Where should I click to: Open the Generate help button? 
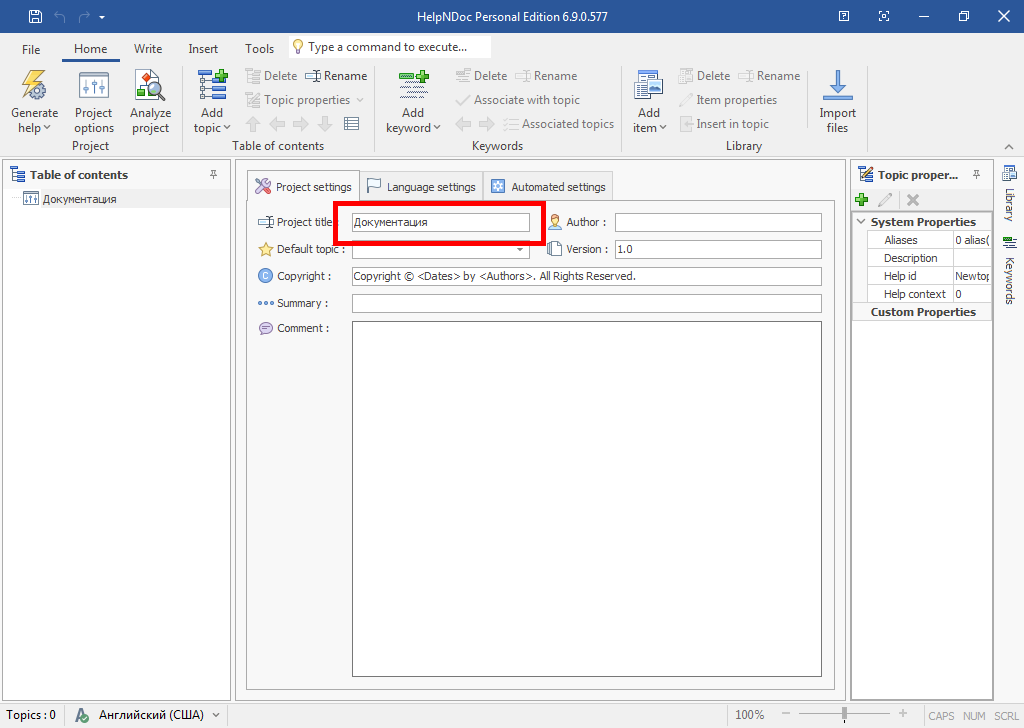pyautogui.click(x=34, y=102)
